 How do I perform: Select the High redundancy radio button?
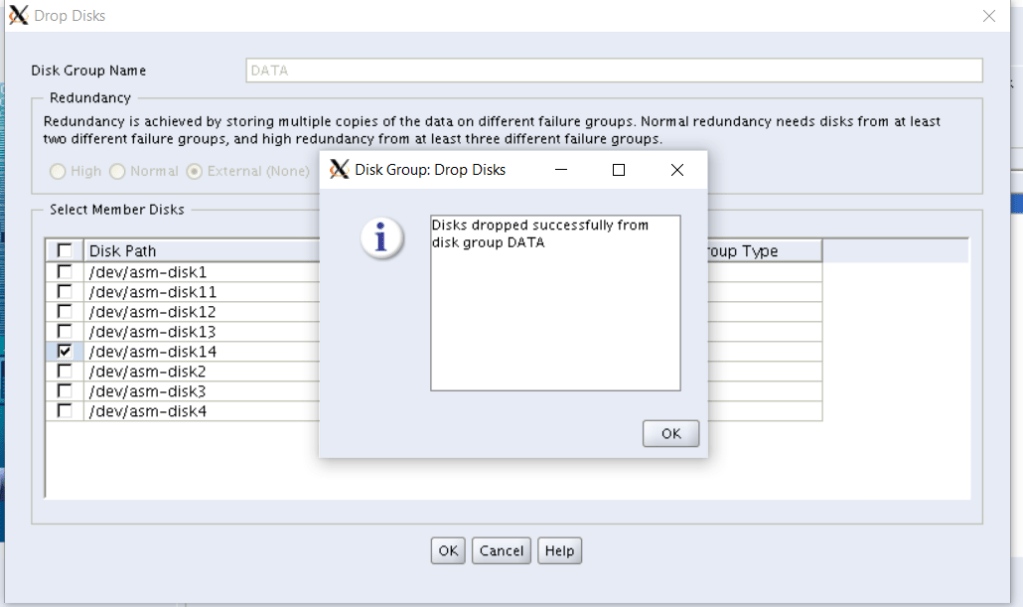coord(58,171)
